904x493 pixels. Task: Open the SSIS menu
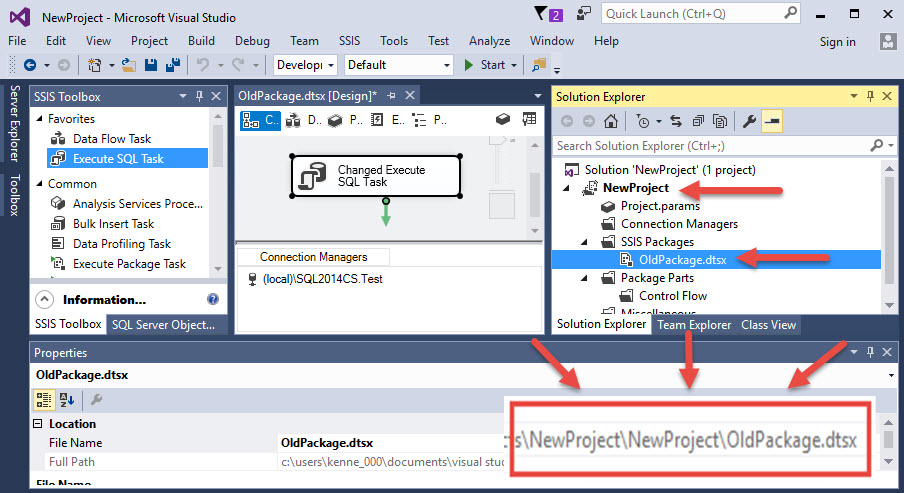click(349, 41)
